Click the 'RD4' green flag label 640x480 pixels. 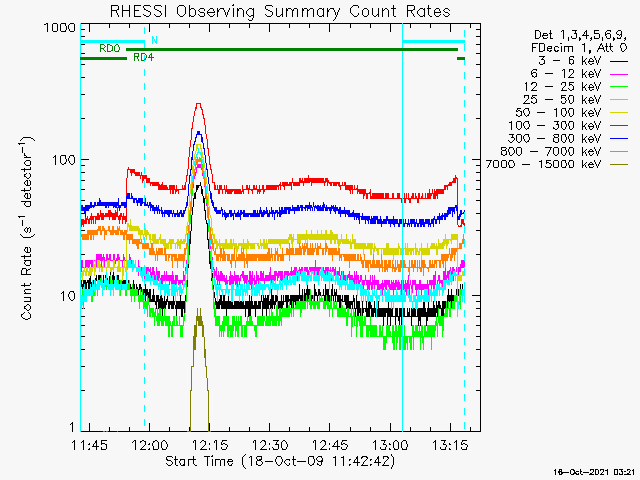[144, 58]
